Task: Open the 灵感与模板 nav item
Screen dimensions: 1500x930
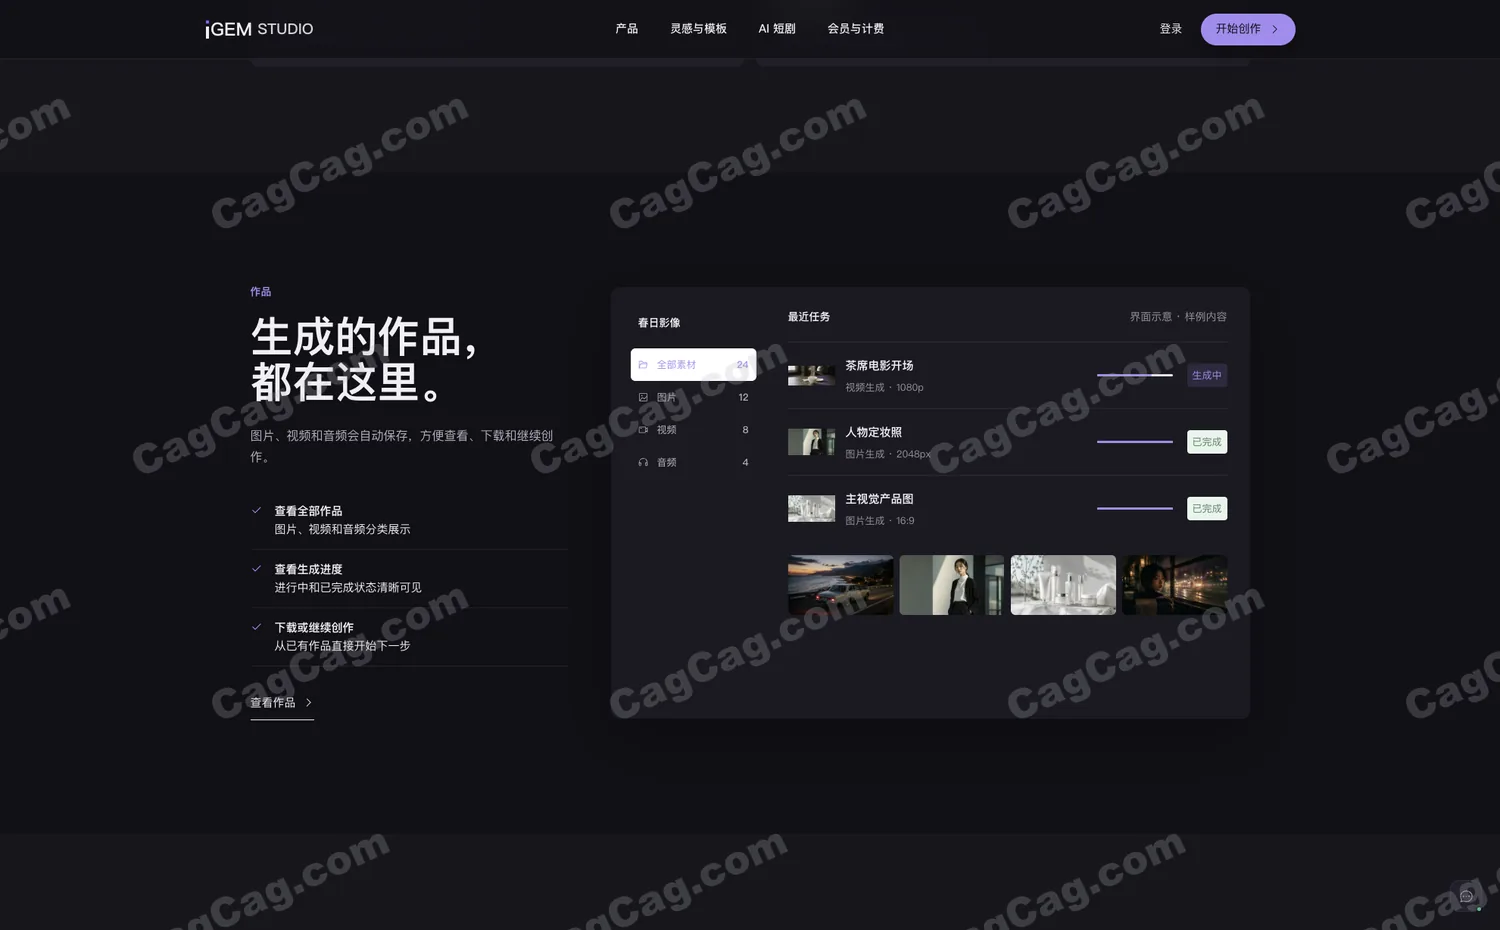Action: click(698, 29)
